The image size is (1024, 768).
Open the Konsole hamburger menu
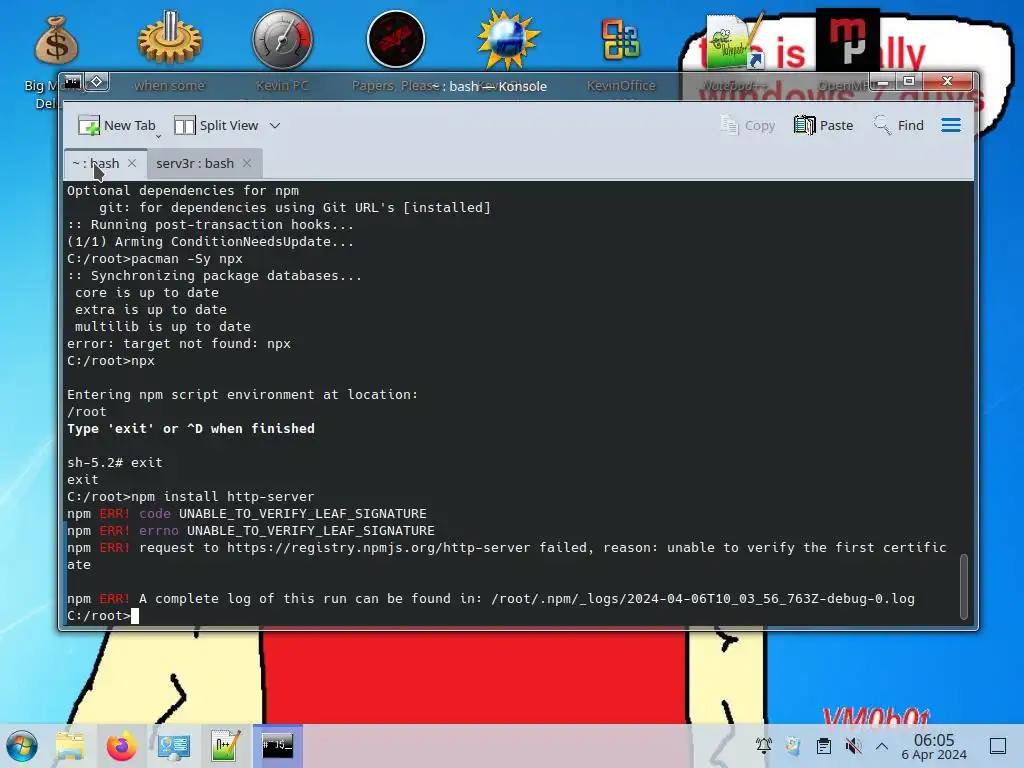click(951, 125)
